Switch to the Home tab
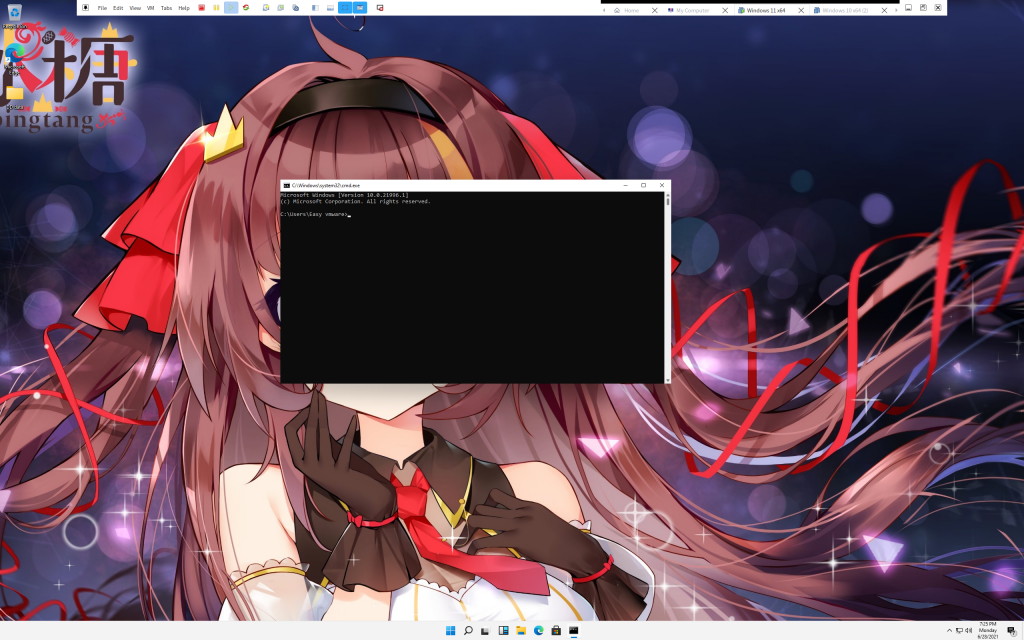 coord(631,10)
